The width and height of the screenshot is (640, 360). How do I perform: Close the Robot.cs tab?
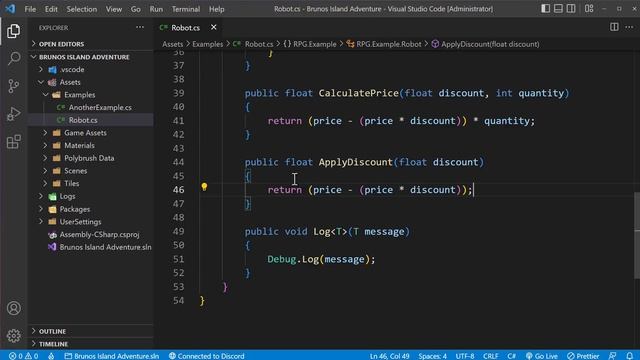point(213,27)
